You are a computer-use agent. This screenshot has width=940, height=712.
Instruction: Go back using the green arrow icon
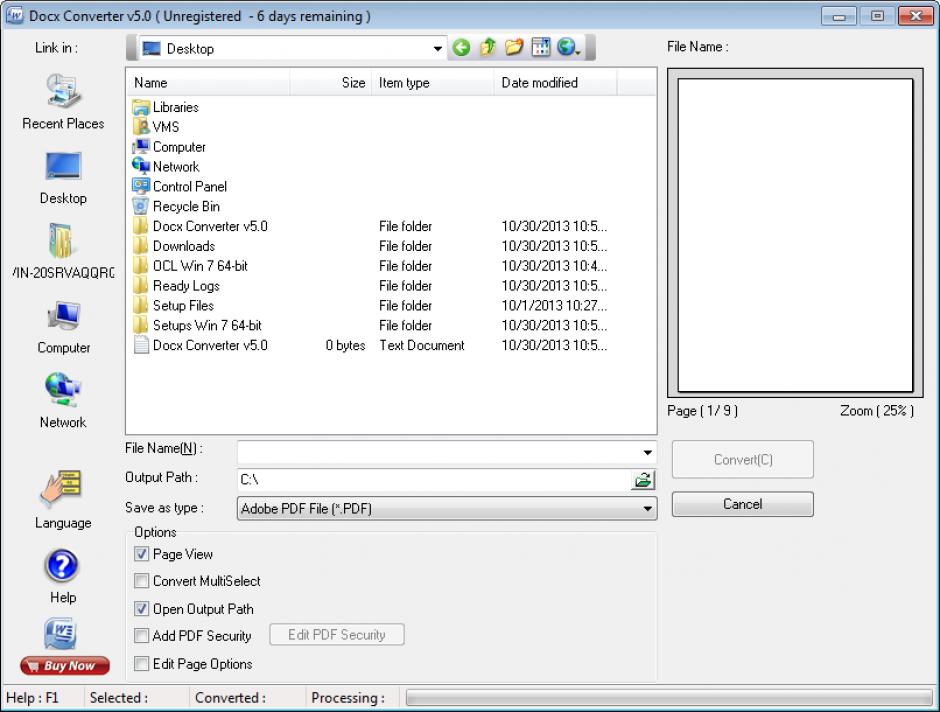(x=461, y=47)
